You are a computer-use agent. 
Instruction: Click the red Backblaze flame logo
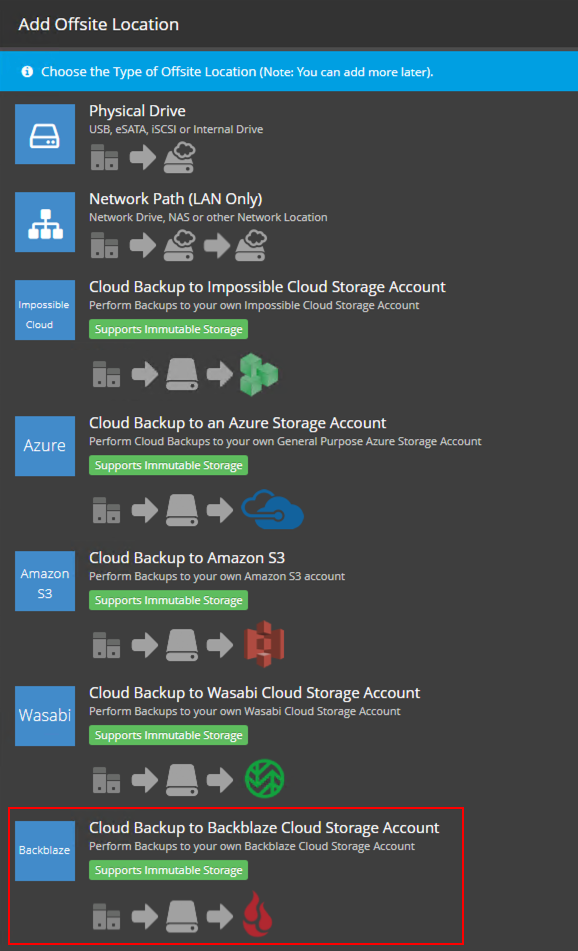(258, 914)
